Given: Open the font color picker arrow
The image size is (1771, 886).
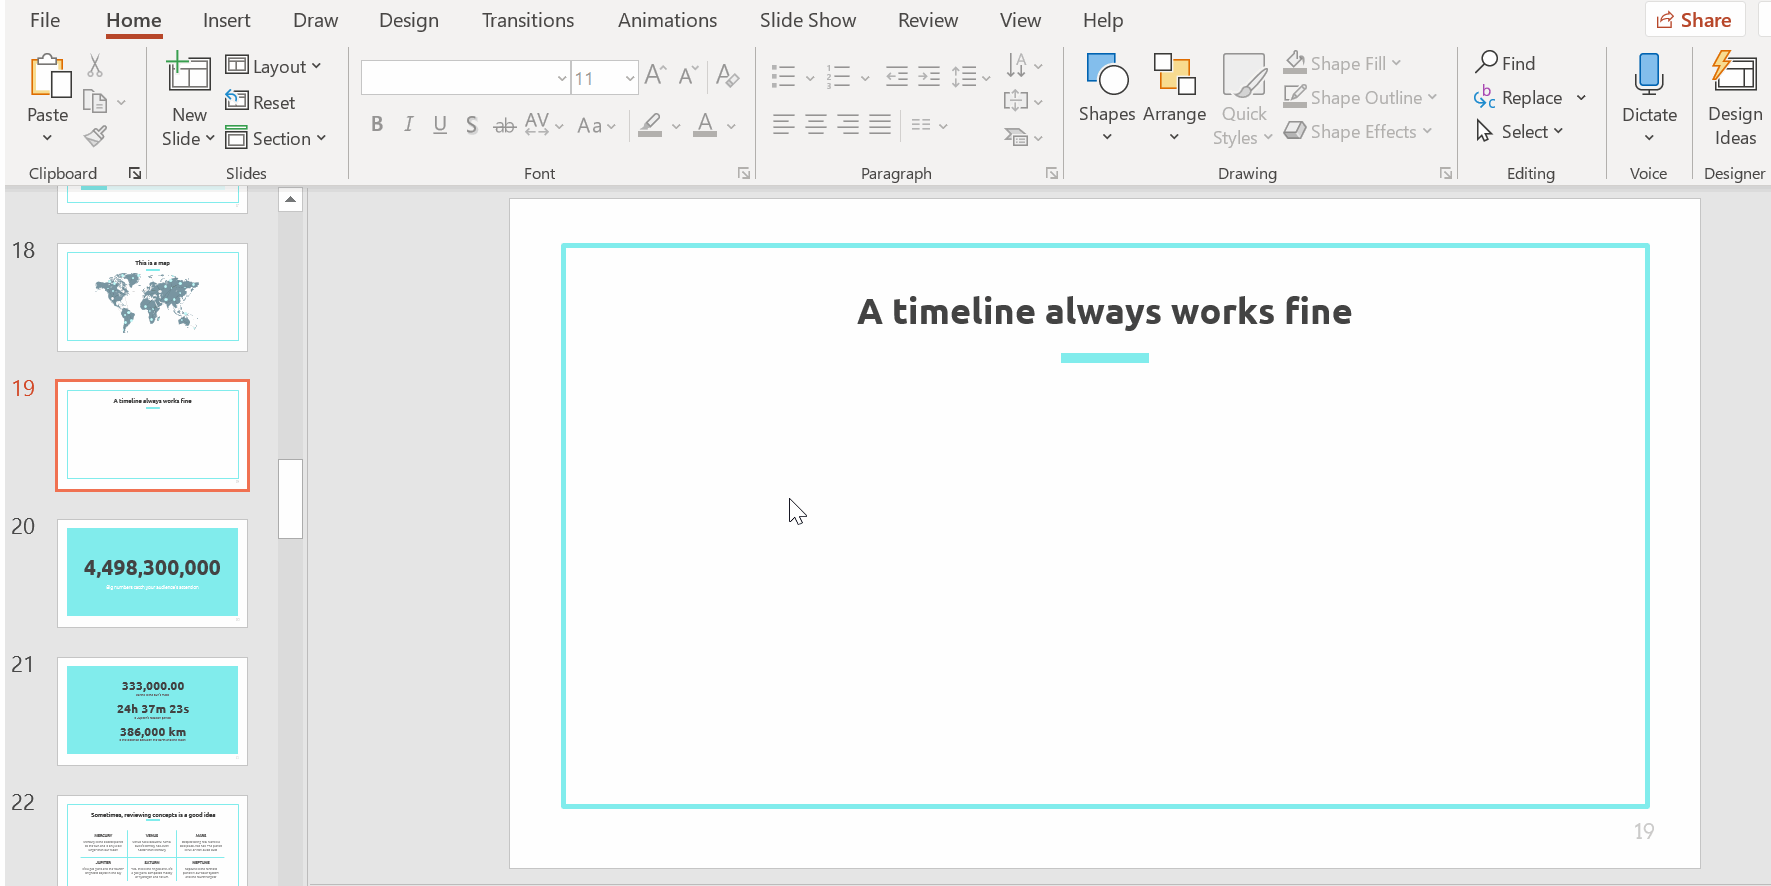Looking at the screenshot, I should coord(732,126).
